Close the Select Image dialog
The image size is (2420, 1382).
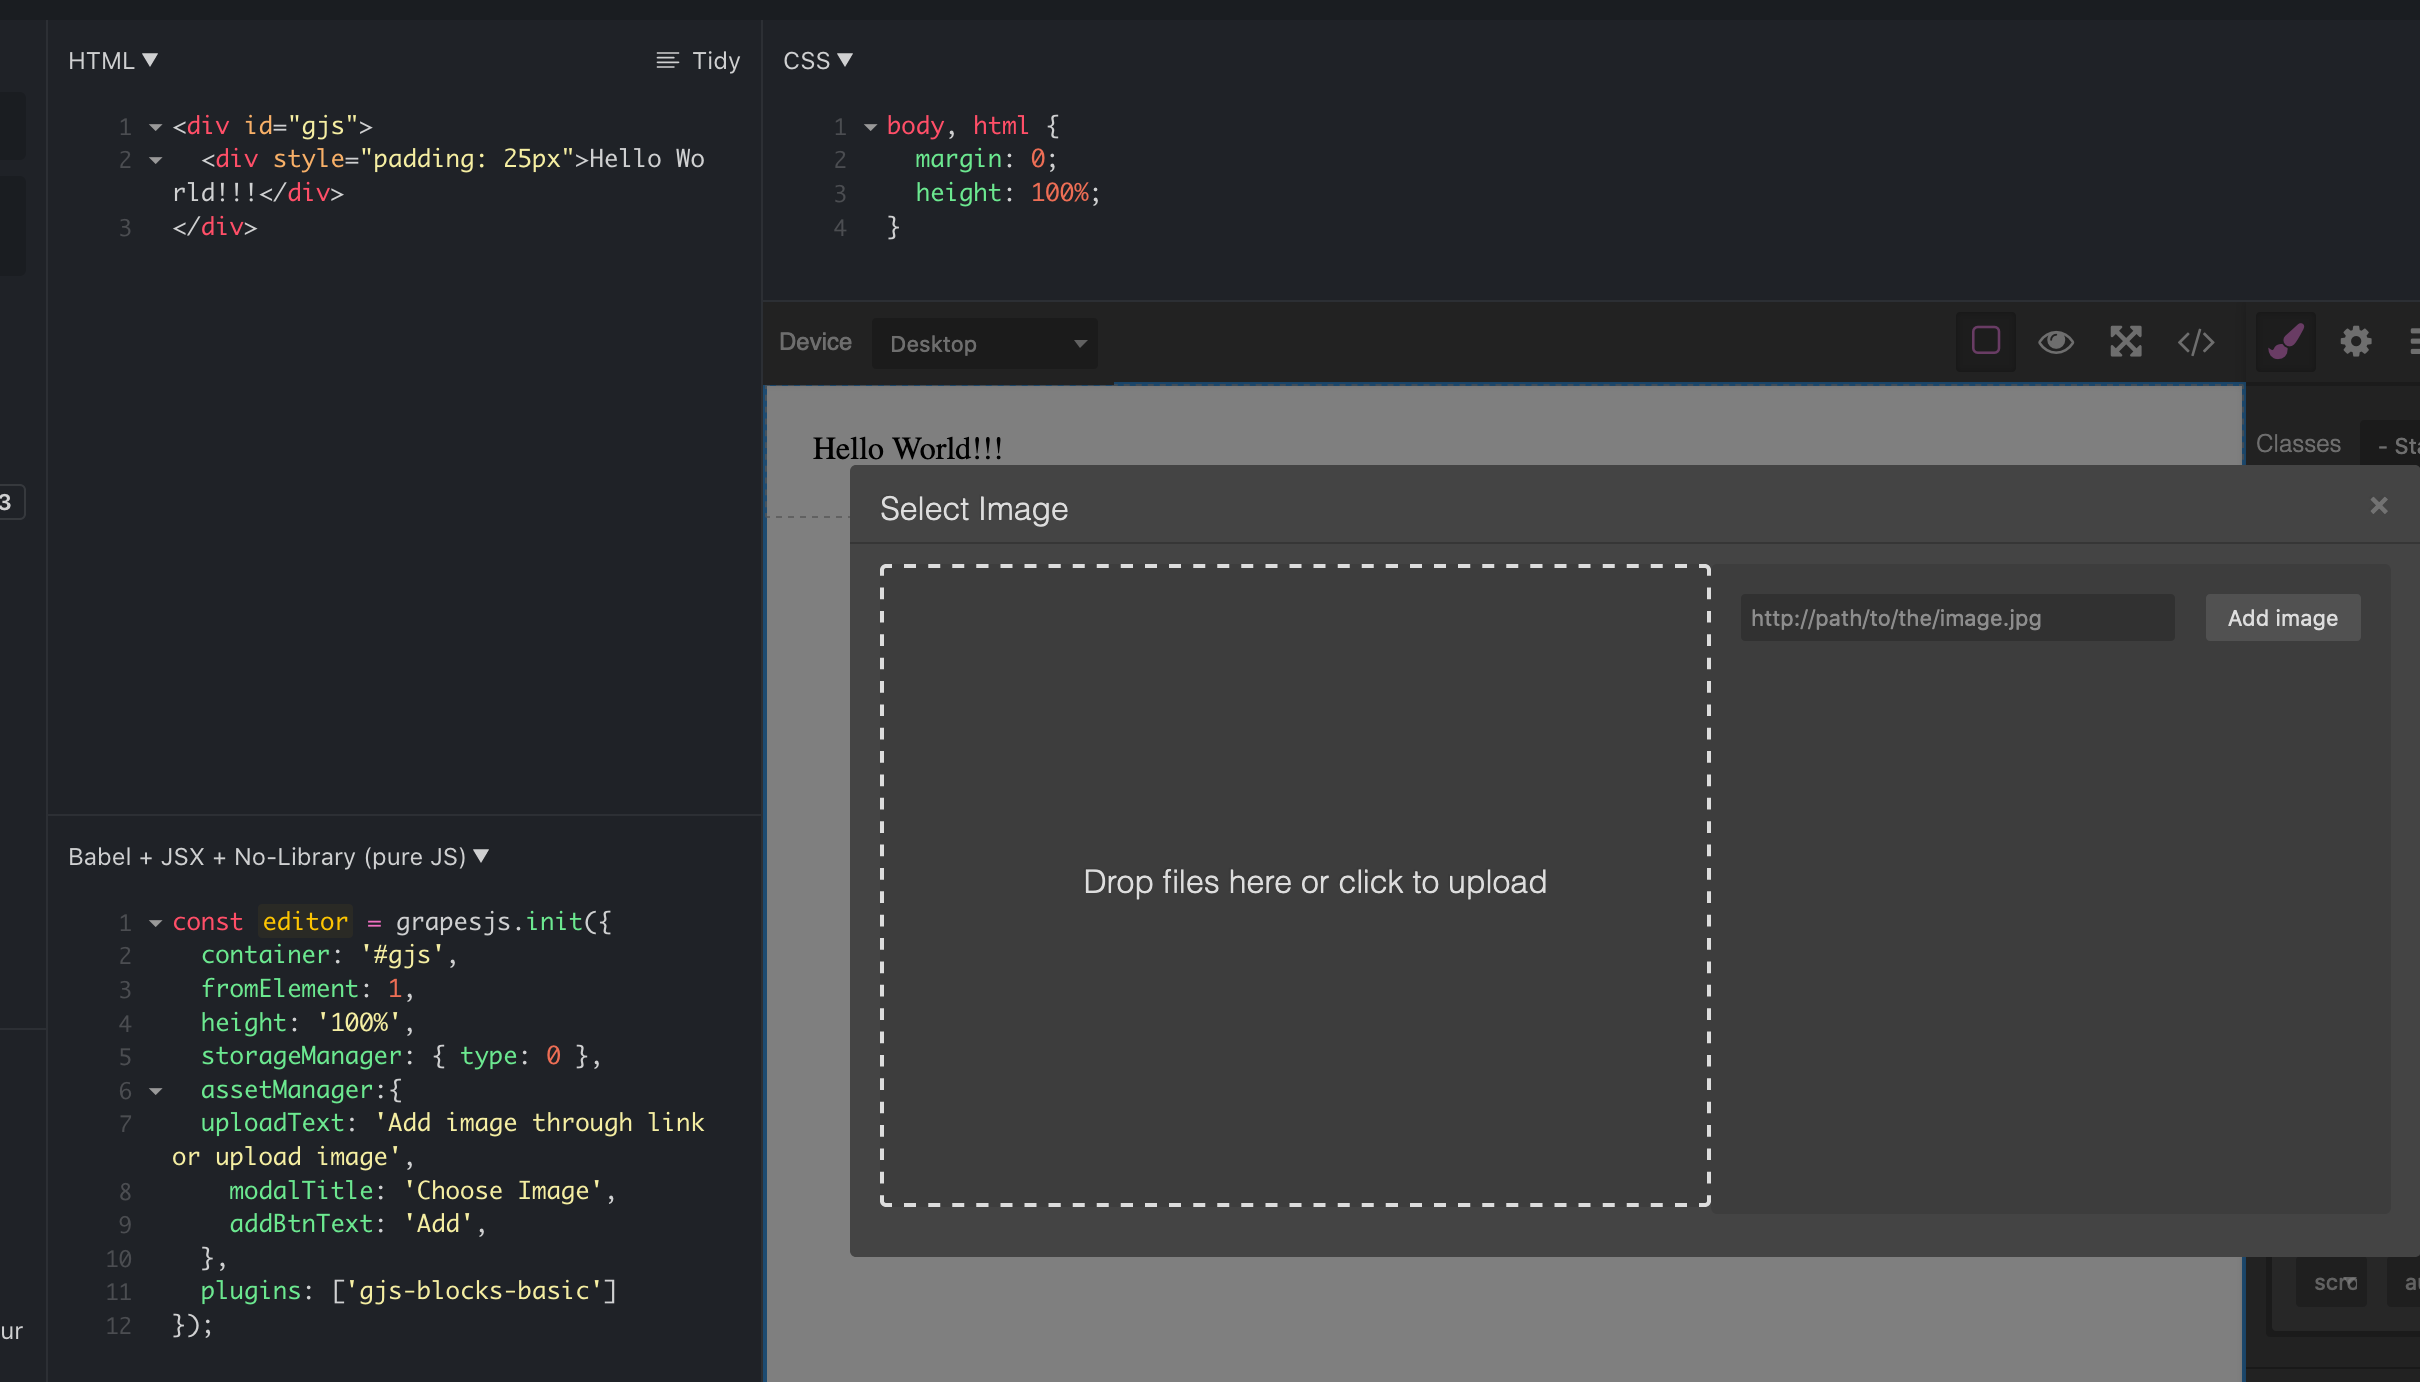click(x=2378, y=506)
